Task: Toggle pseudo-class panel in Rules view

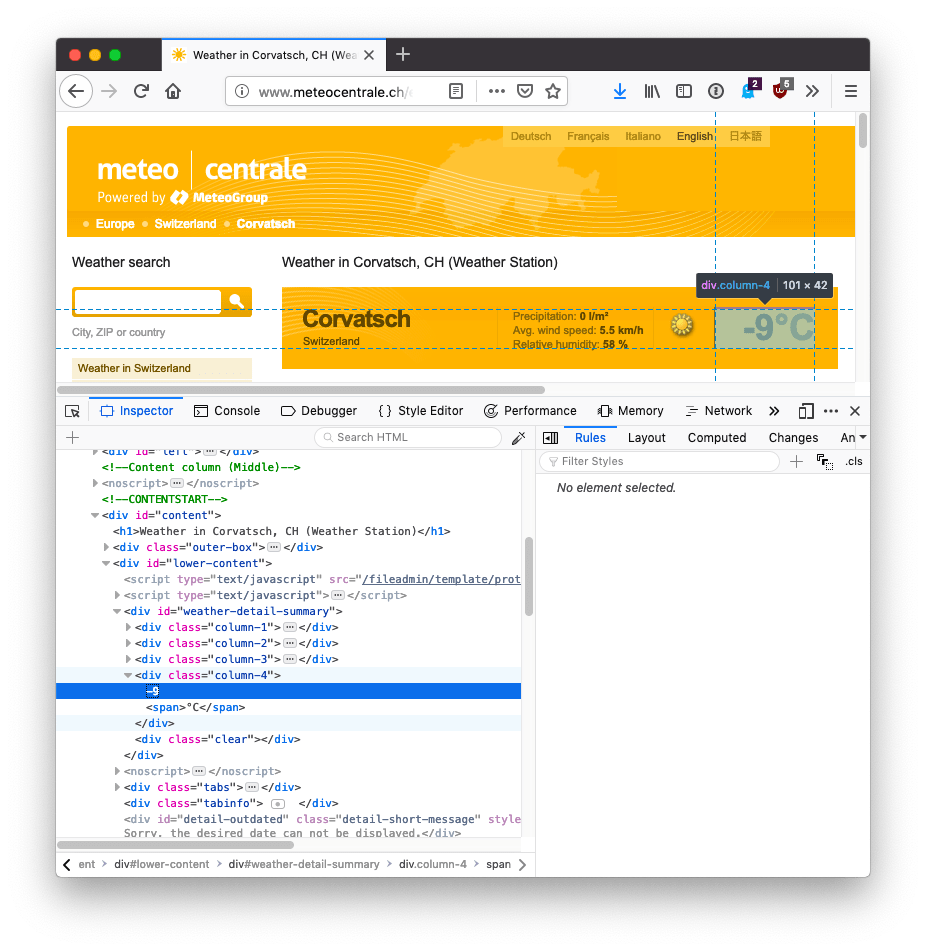Action: (825, 461)
